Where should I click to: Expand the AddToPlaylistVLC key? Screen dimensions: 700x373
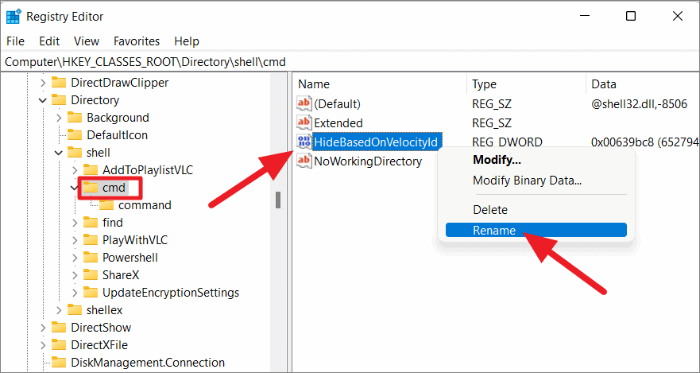[x=75, y=170]
